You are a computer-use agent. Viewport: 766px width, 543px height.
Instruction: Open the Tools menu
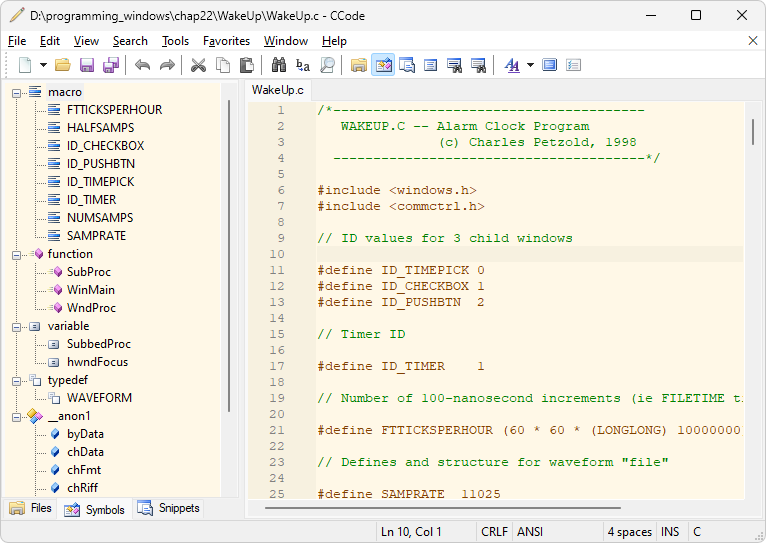pos(175,41)
